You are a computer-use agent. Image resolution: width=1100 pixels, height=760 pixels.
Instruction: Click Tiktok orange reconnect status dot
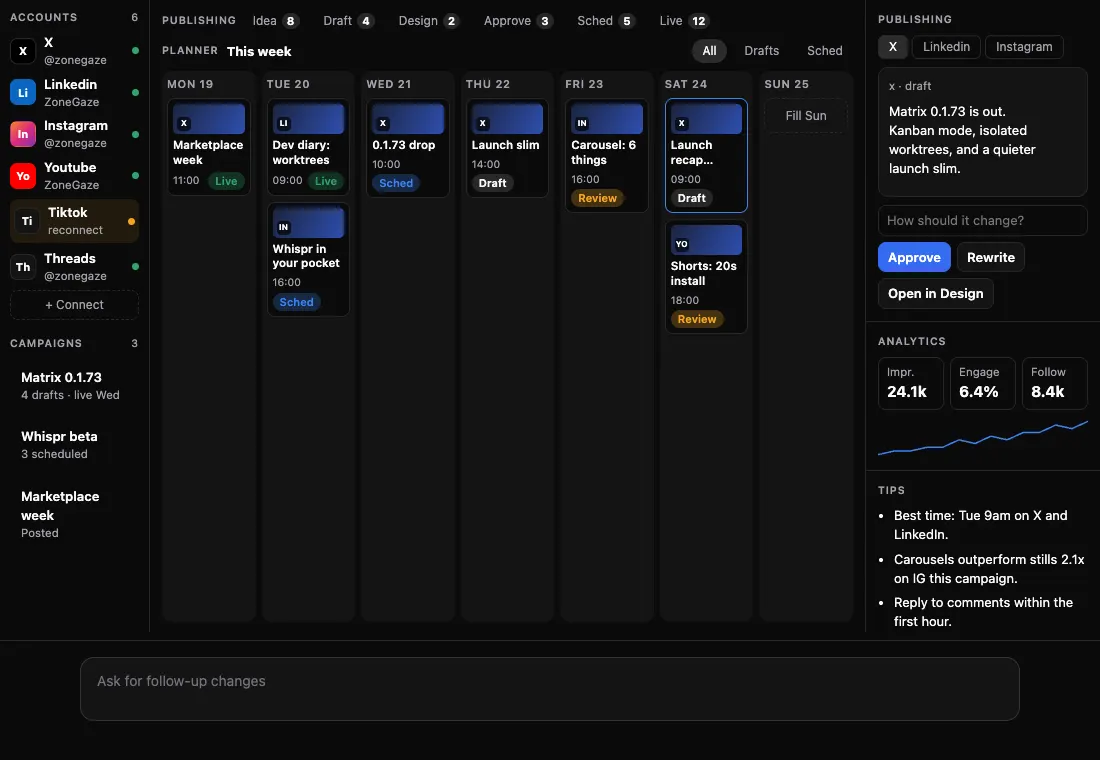pos(131,221)
